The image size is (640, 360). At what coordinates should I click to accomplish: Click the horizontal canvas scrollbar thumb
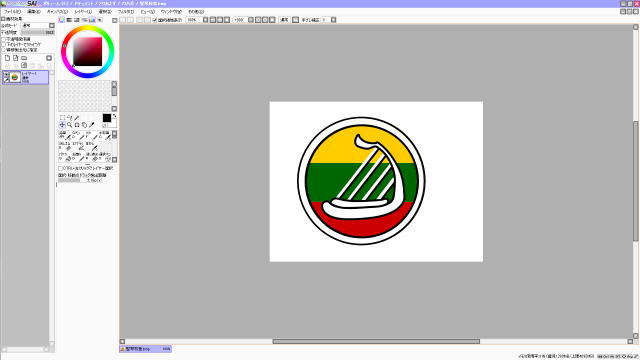tap(376, 341)
